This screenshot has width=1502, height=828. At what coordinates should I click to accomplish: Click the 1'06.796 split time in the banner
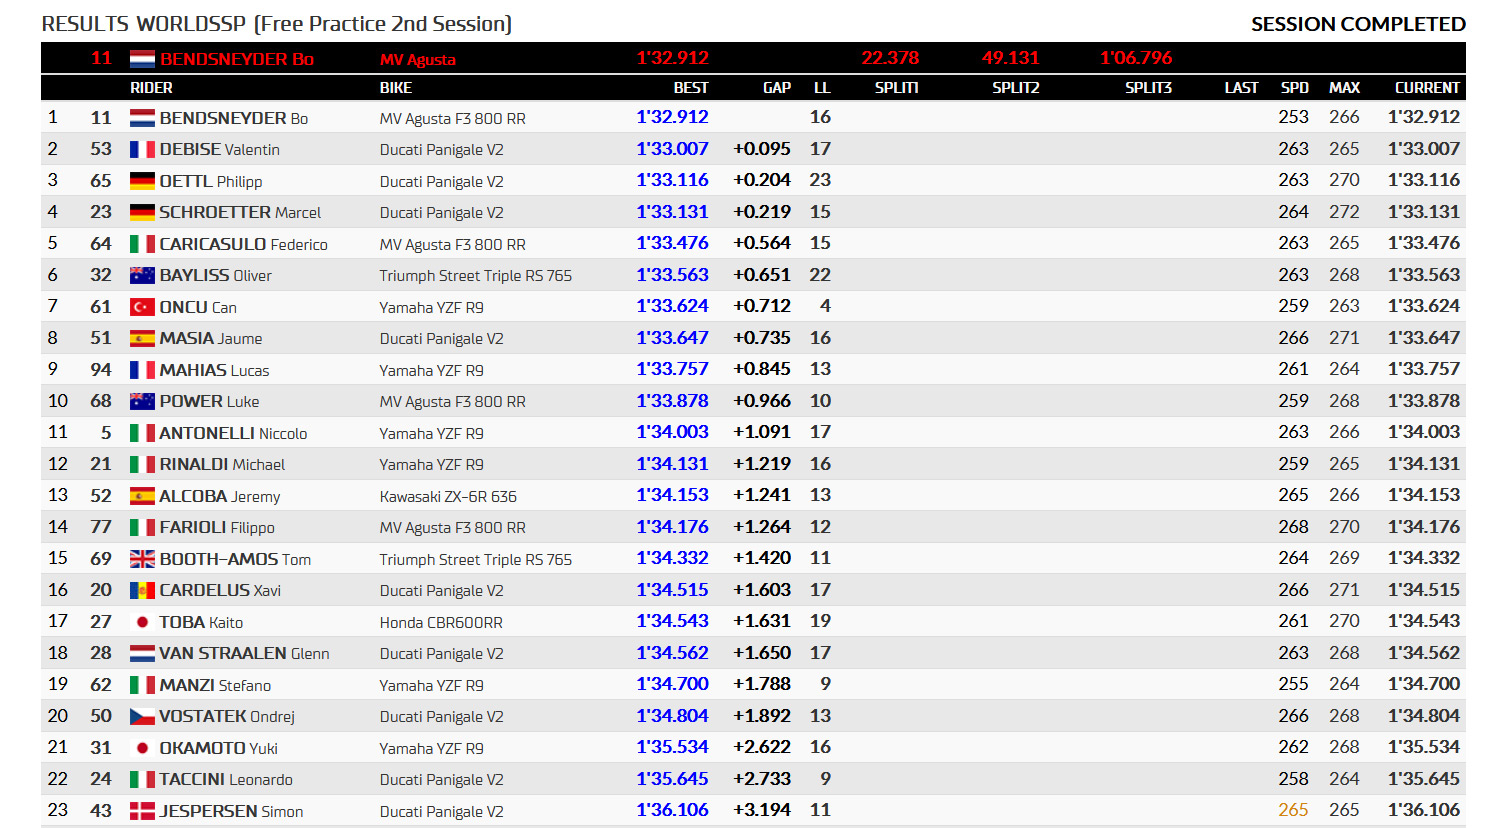[1136, 58]
